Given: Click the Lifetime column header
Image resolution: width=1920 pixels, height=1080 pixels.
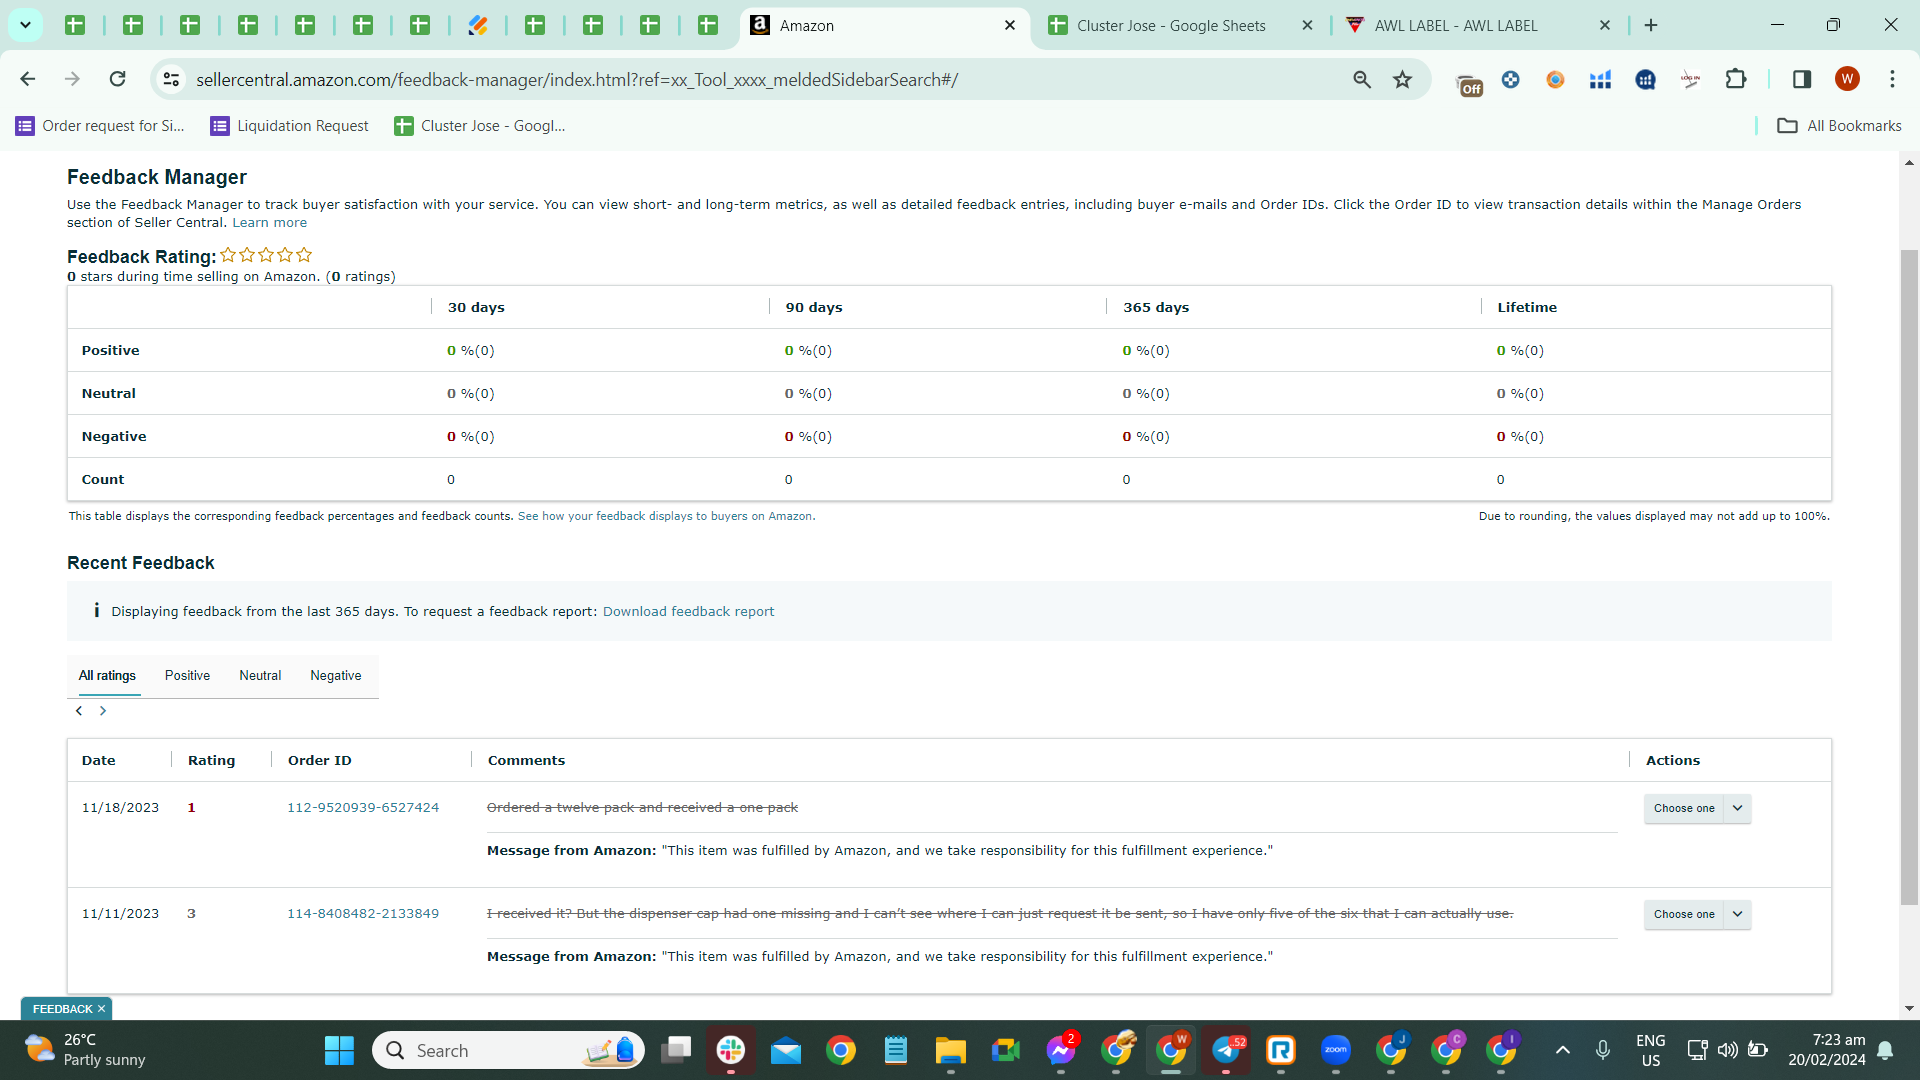Looking at the screenshot, I should coord(1527,307).
